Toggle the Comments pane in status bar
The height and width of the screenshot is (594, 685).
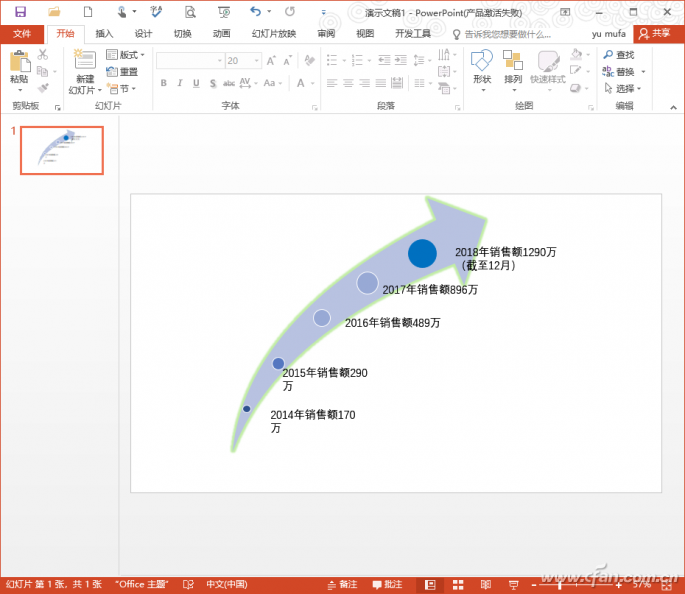(x=387, y=584)
